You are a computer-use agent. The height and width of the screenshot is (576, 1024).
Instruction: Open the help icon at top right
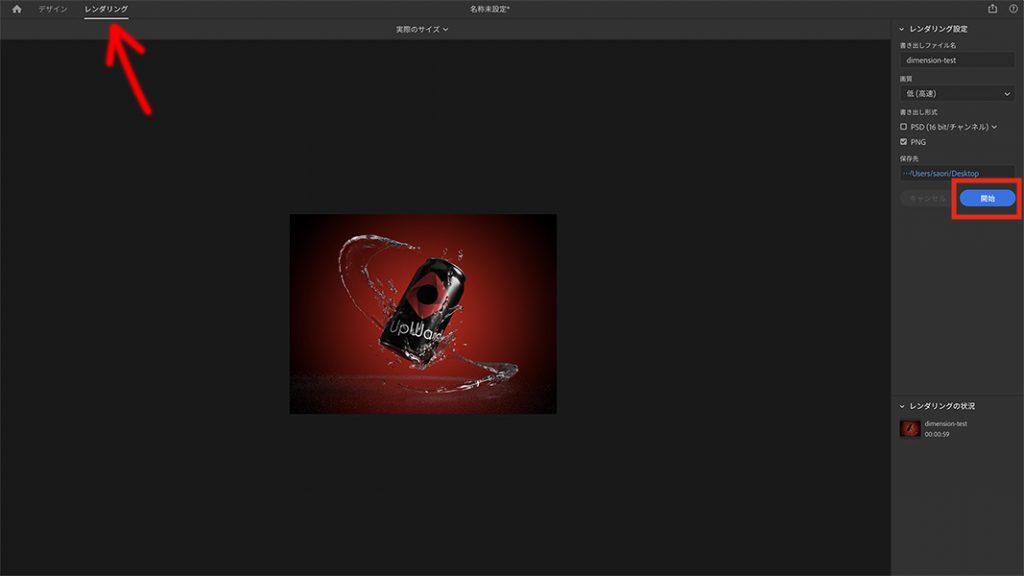point(1013,9)
